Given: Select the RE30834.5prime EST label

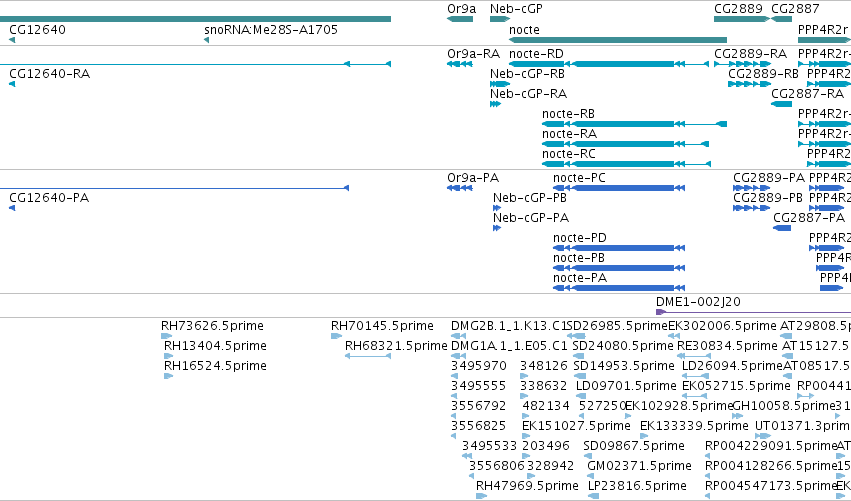Looking at the screenshot, I should pyautogui.click(x=727, y=346).
